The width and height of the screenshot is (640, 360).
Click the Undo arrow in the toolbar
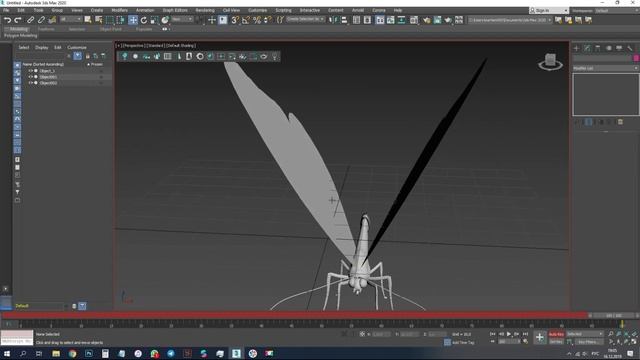point(7,20)
